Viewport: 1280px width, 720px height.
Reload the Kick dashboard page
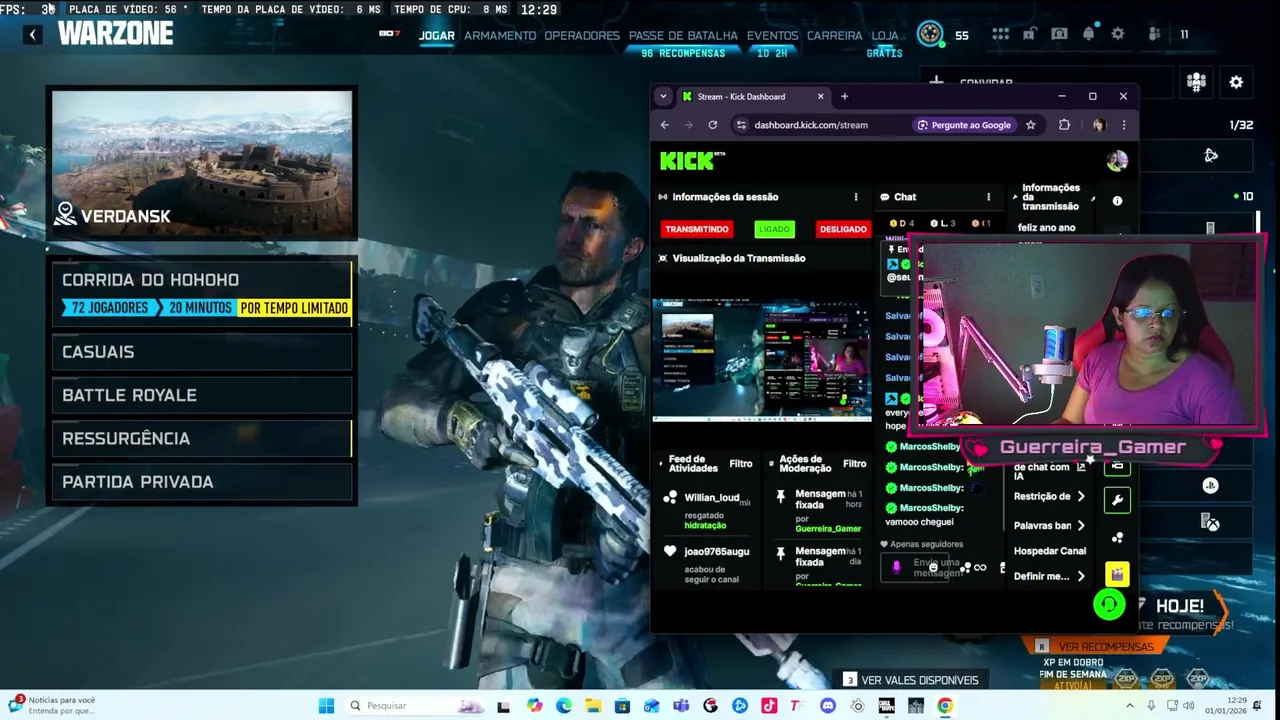click(x=712, y=125)
